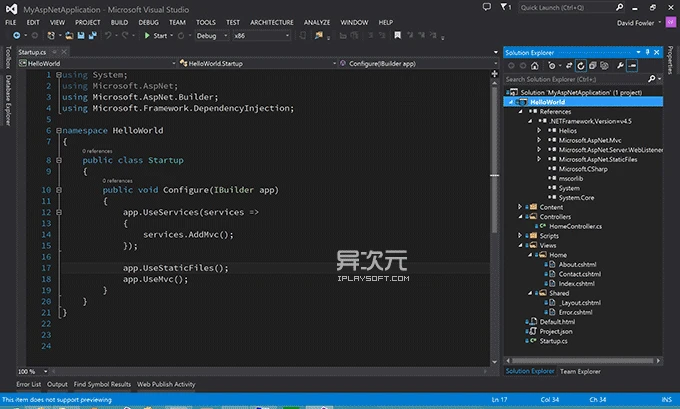680x409 pixels.
Task: Toggle the Show All Files icon
Action: [604, 66]
